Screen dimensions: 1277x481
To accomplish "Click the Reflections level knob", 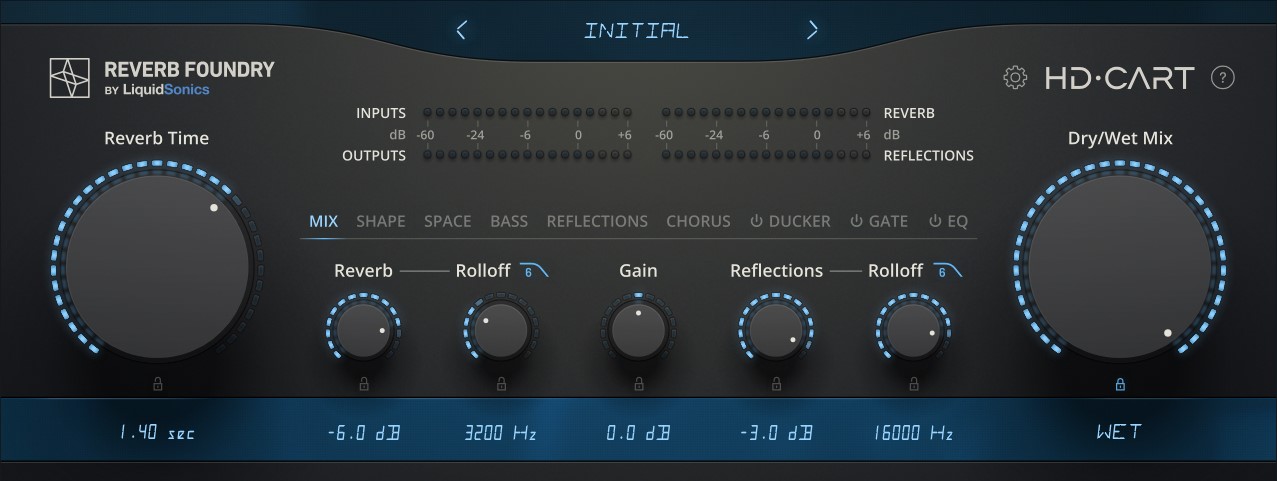I will coord(776,330).
